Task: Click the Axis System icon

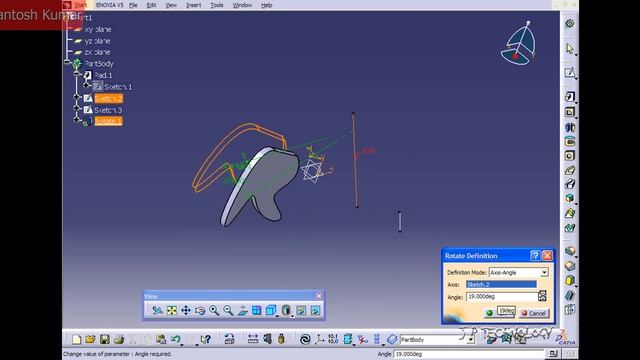Action: [x=319, y=339]
